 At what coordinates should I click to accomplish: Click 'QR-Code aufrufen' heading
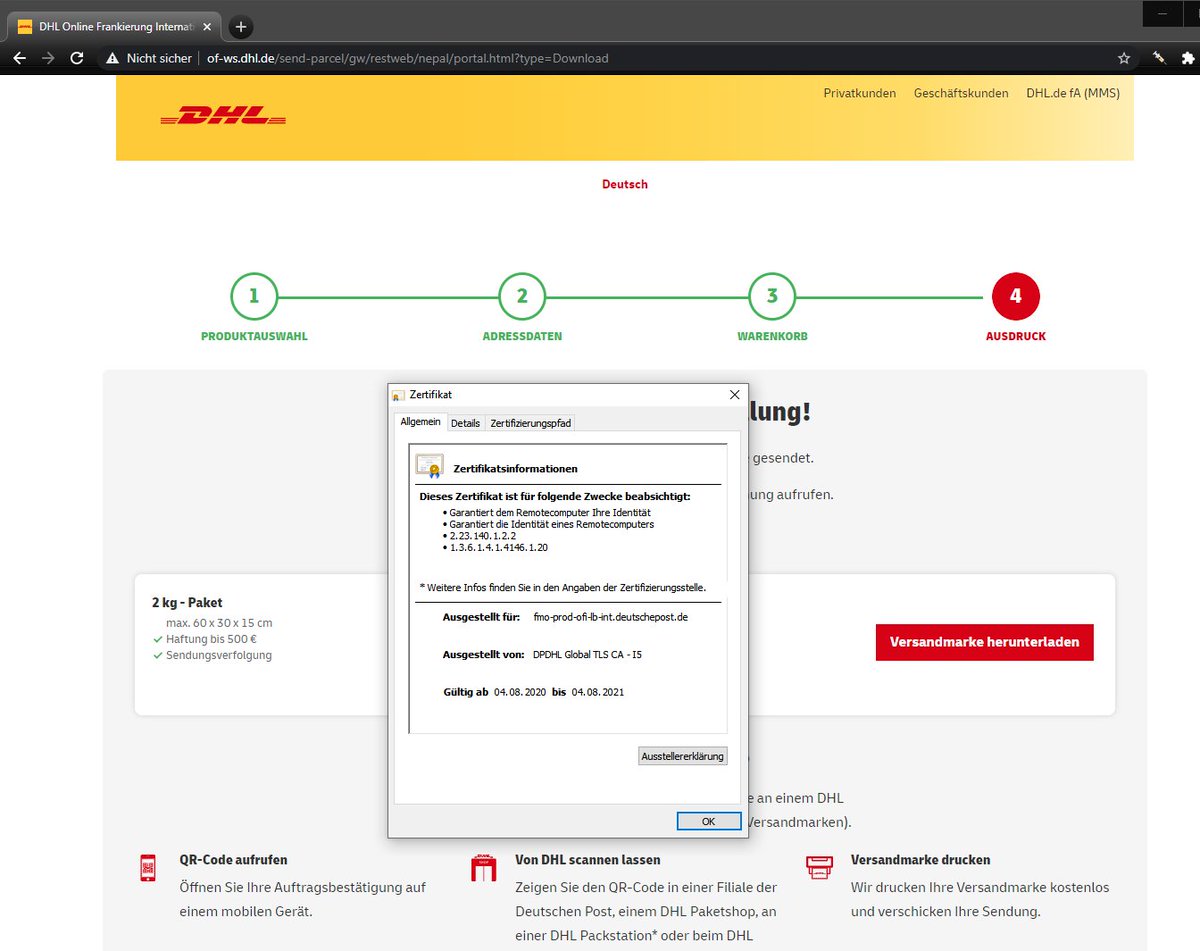(x=234, y=860)
